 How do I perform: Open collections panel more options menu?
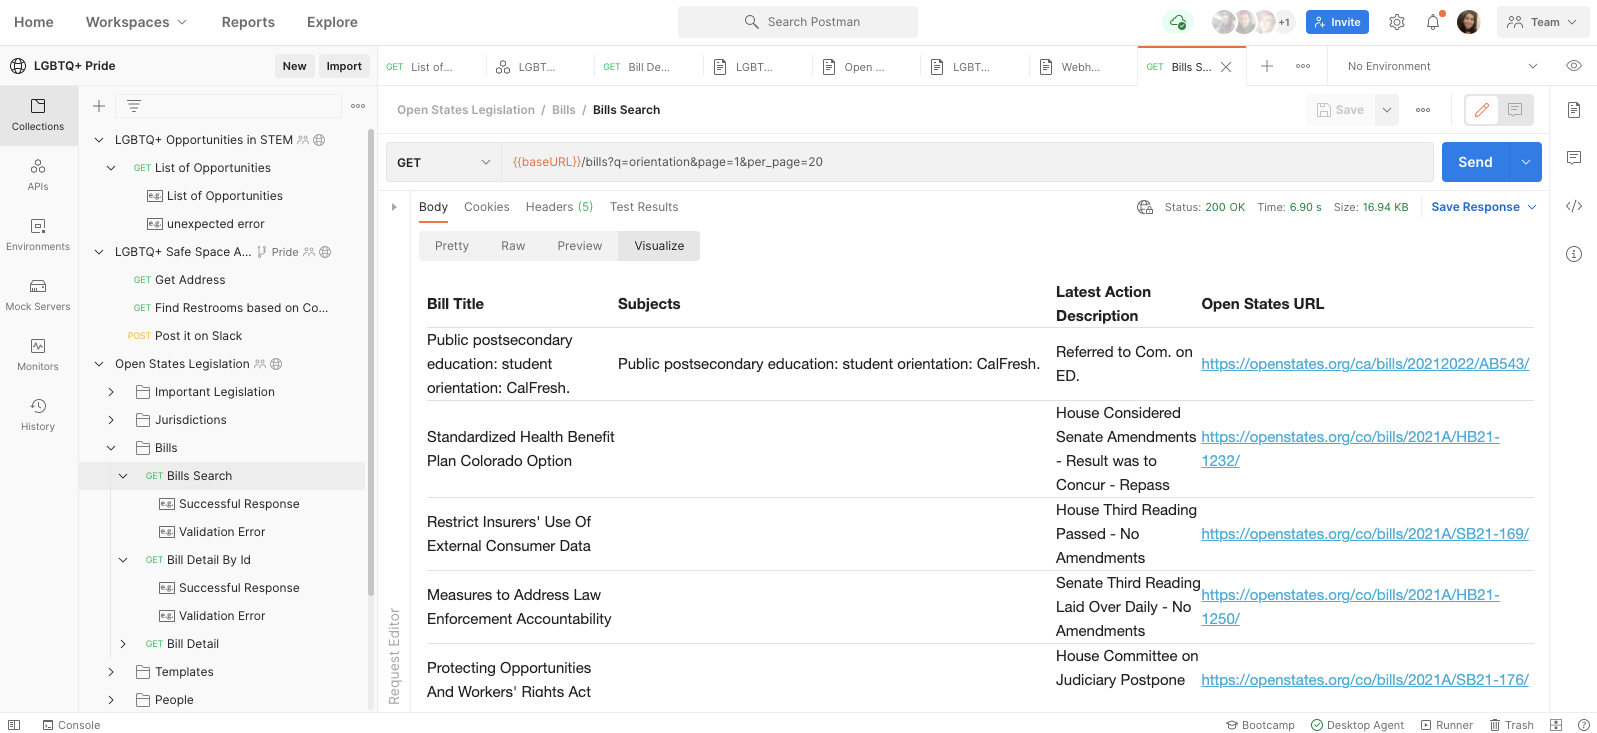click(x=358, y=106)
